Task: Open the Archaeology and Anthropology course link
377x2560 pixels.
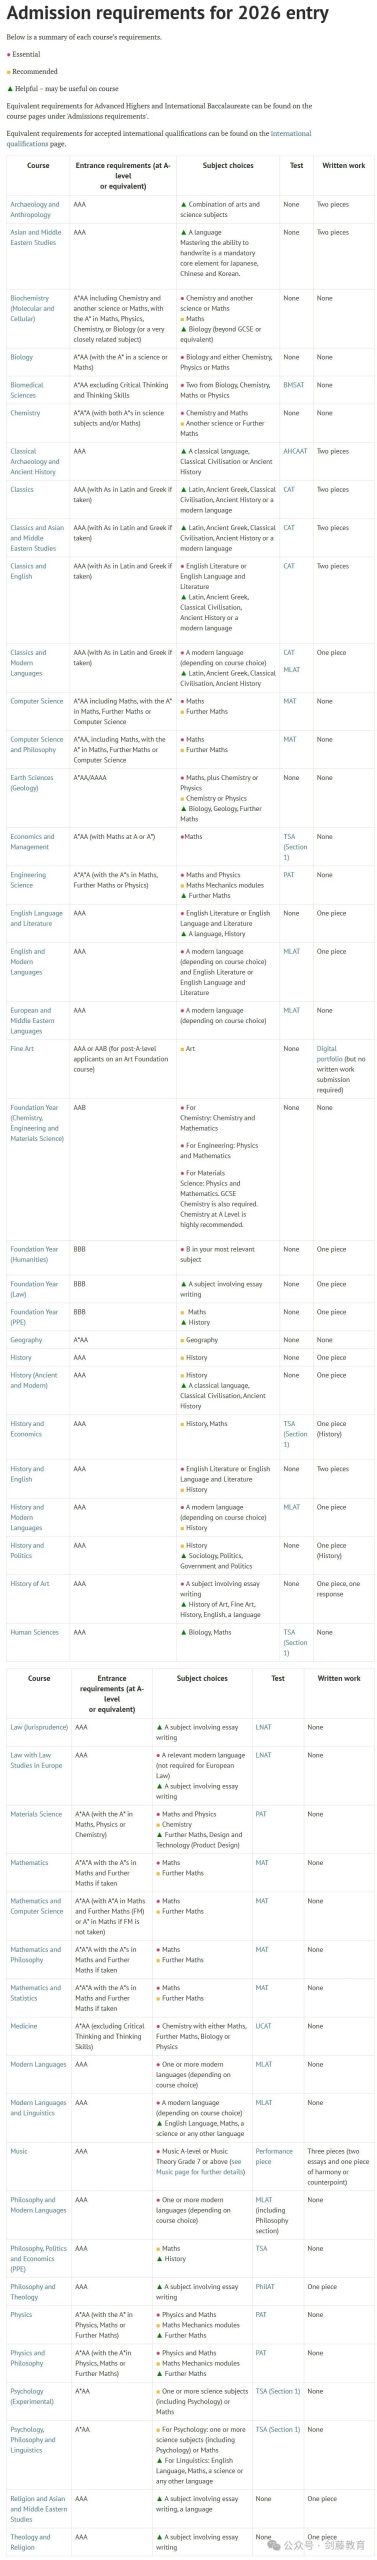Action: coord(35,209)
